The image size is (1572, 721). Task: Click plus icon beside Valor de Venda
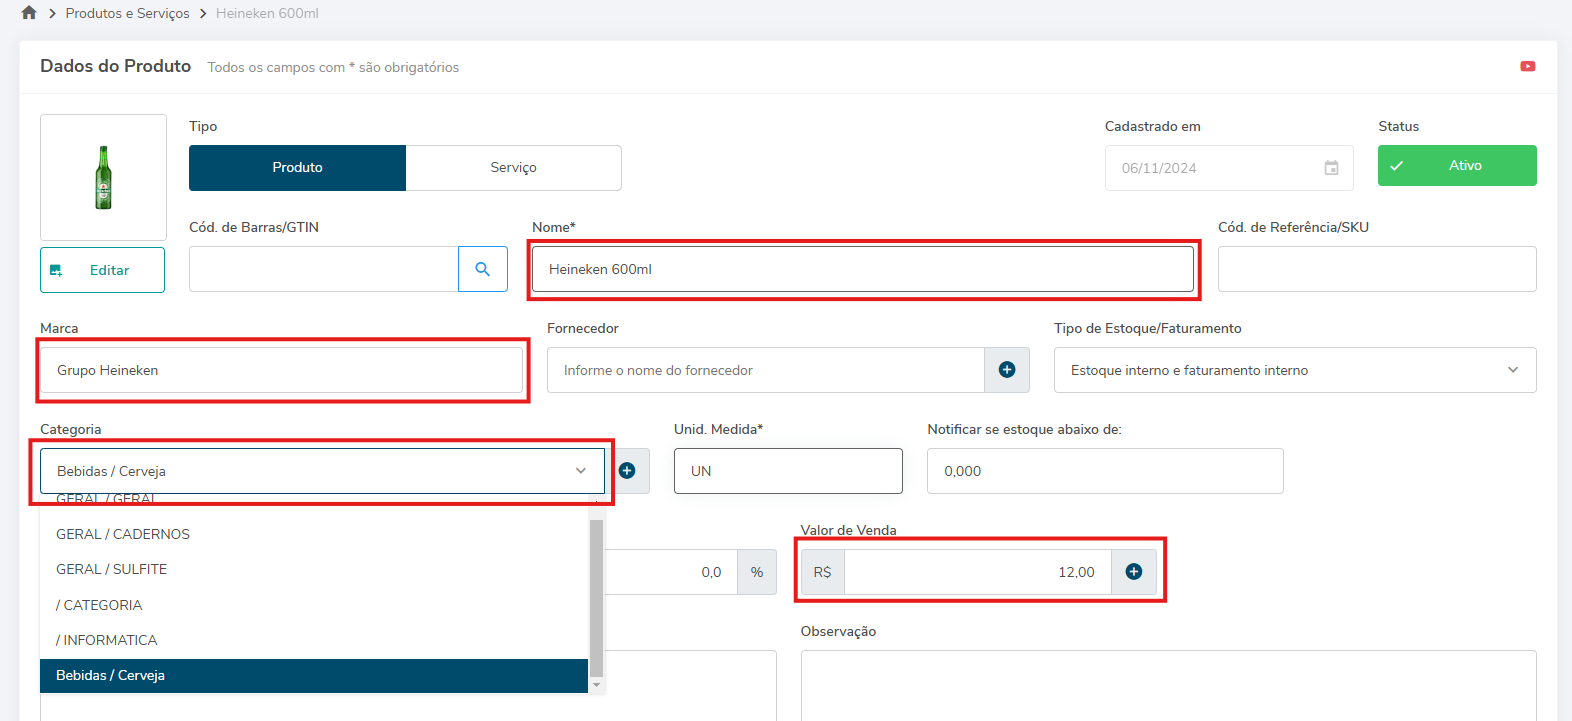1134,572
